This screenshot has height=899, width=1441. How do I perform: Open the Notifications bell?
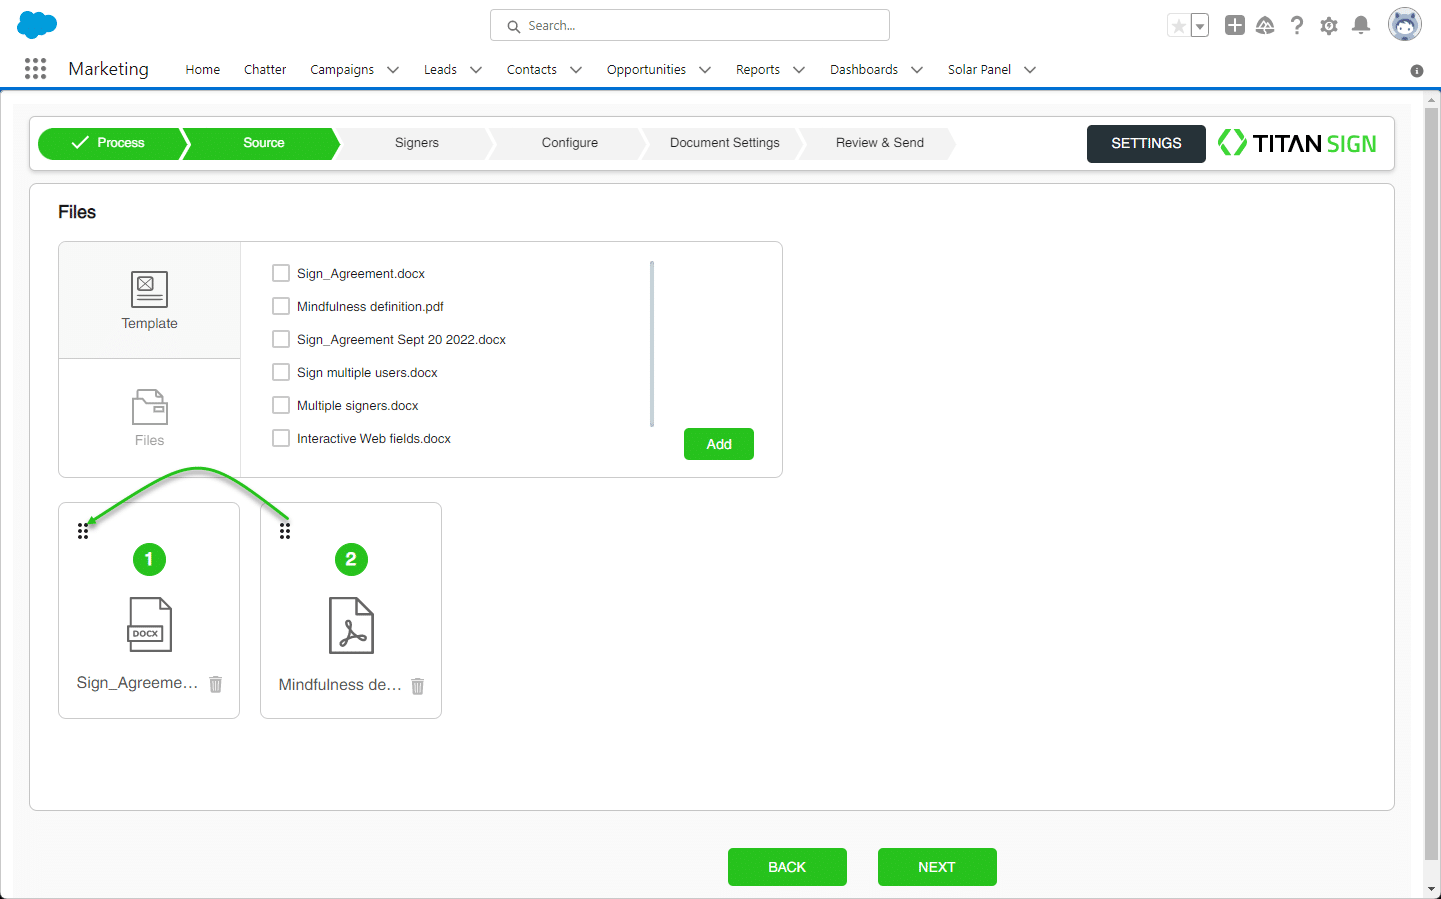(x=1361, y=25)
